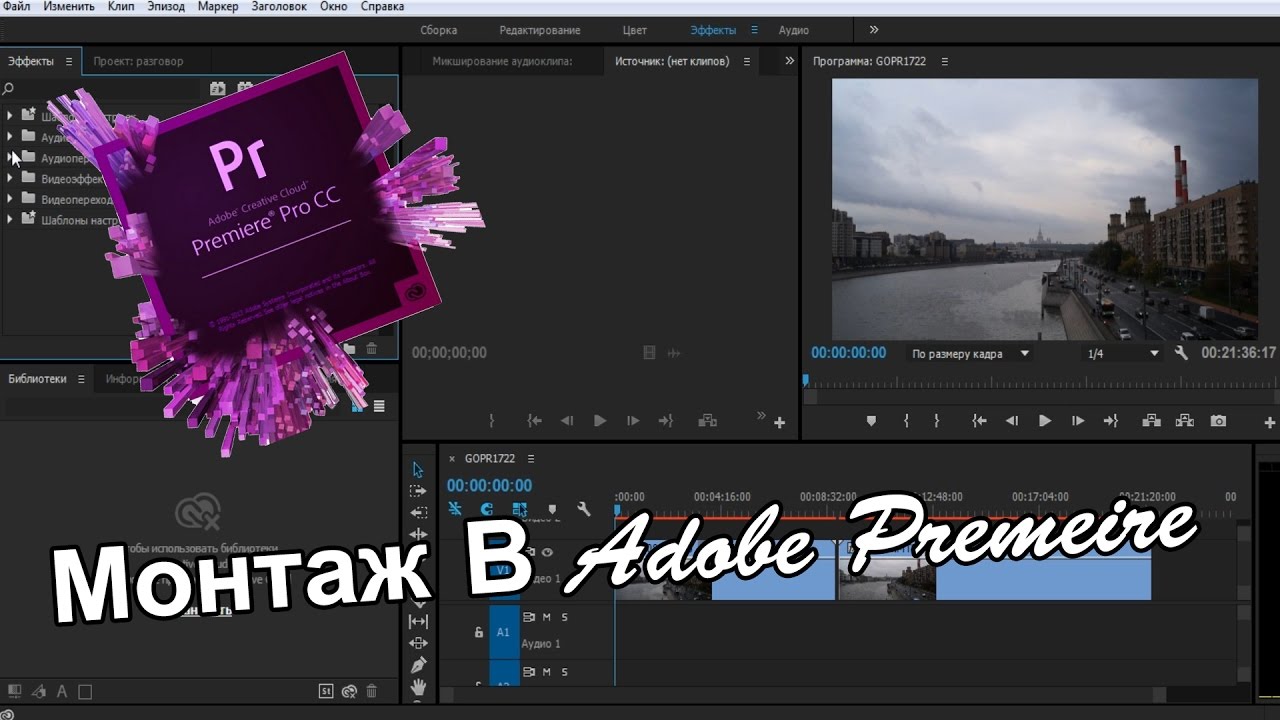
Task: Open Source monitor button editor plus
Action: point(779,423)
